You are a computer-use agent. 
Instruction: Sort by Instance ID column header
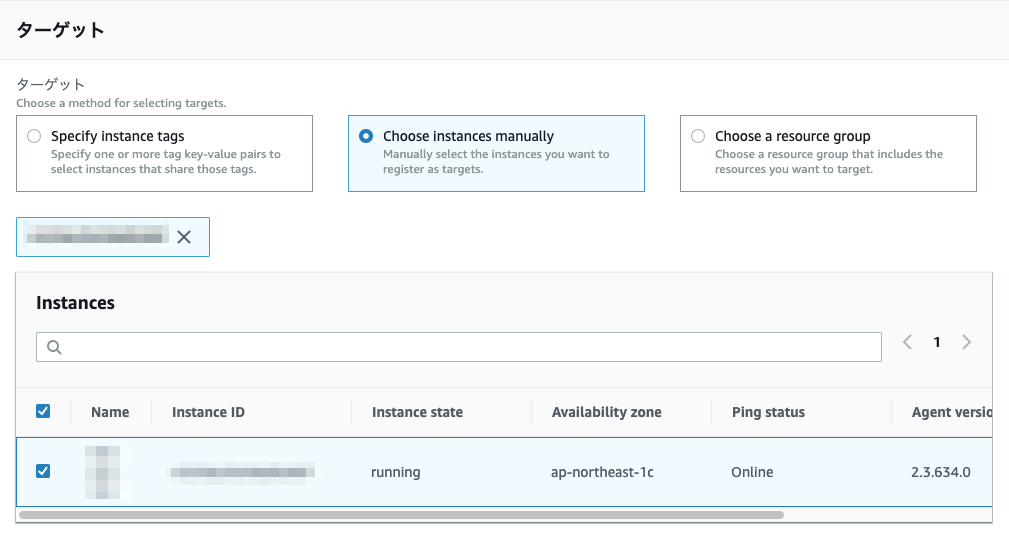(208, 412)
